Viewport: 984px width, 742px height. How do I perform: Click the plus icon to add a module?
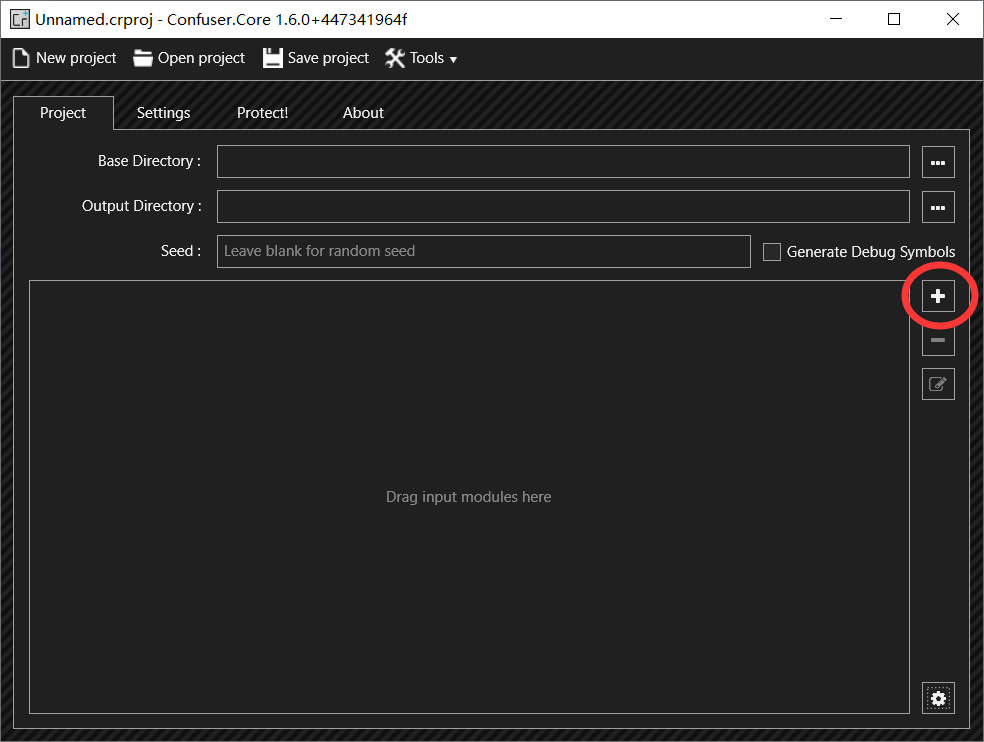point(938,296)
